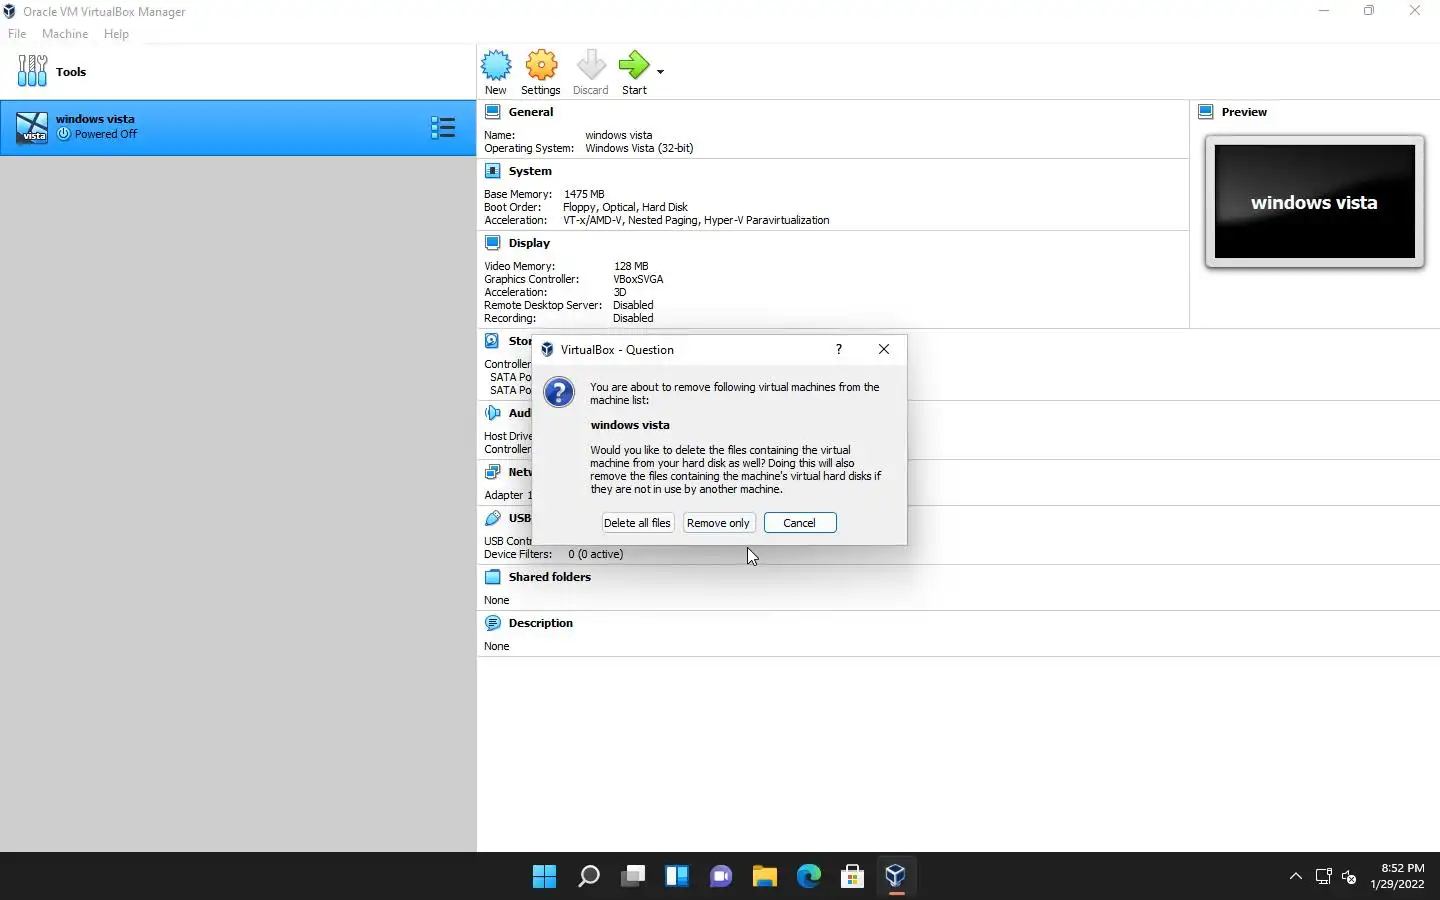Viewport: 1440px width, 900px height.
Task: Select the windows vista VM icon
Action: click(32, 127)
